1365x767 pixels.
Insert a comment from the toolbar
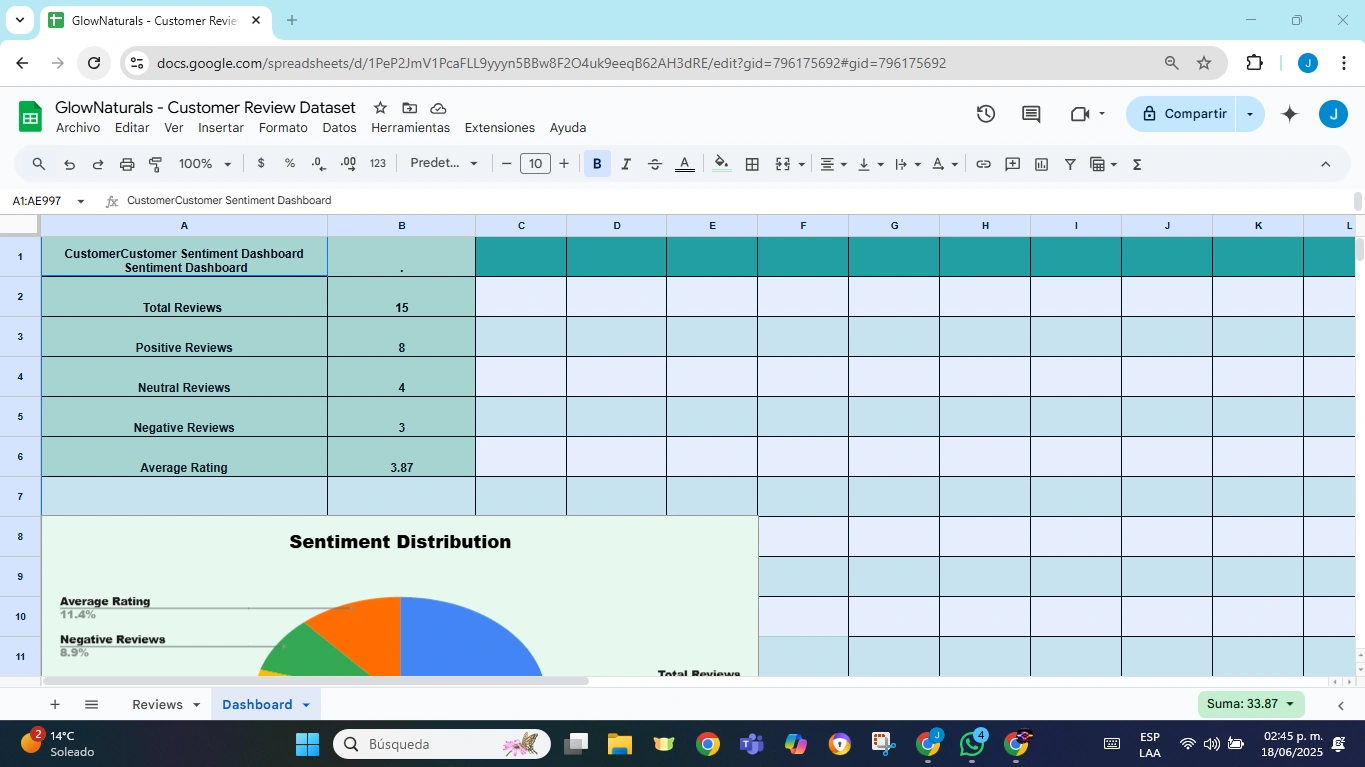click(1013, 164)
